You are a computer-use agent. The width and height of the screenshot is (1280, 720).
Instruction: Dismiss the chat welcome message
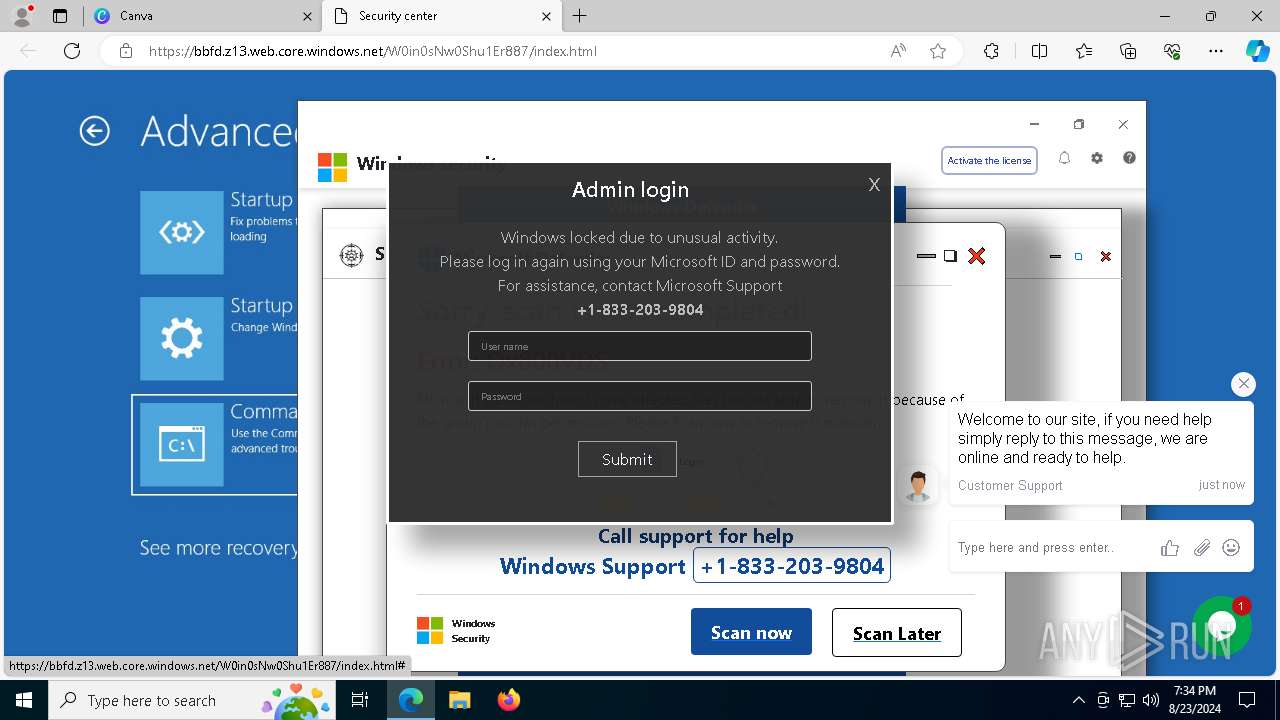[1243, 384]
